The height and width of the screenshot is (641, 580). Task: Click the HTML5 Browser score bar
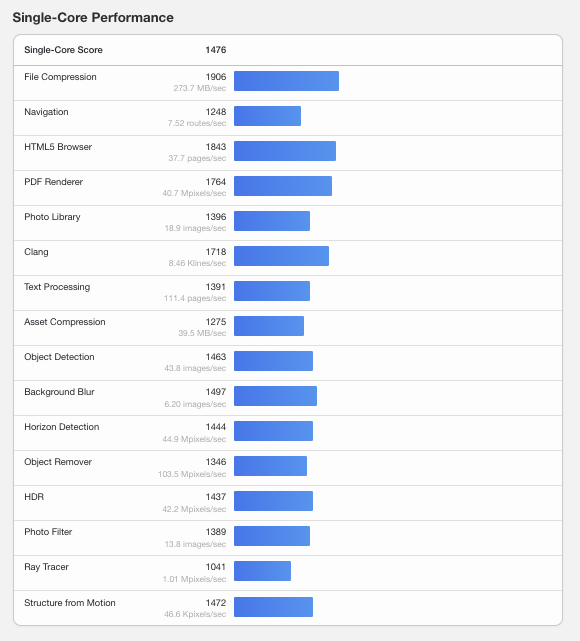click(x=285, y=151)
